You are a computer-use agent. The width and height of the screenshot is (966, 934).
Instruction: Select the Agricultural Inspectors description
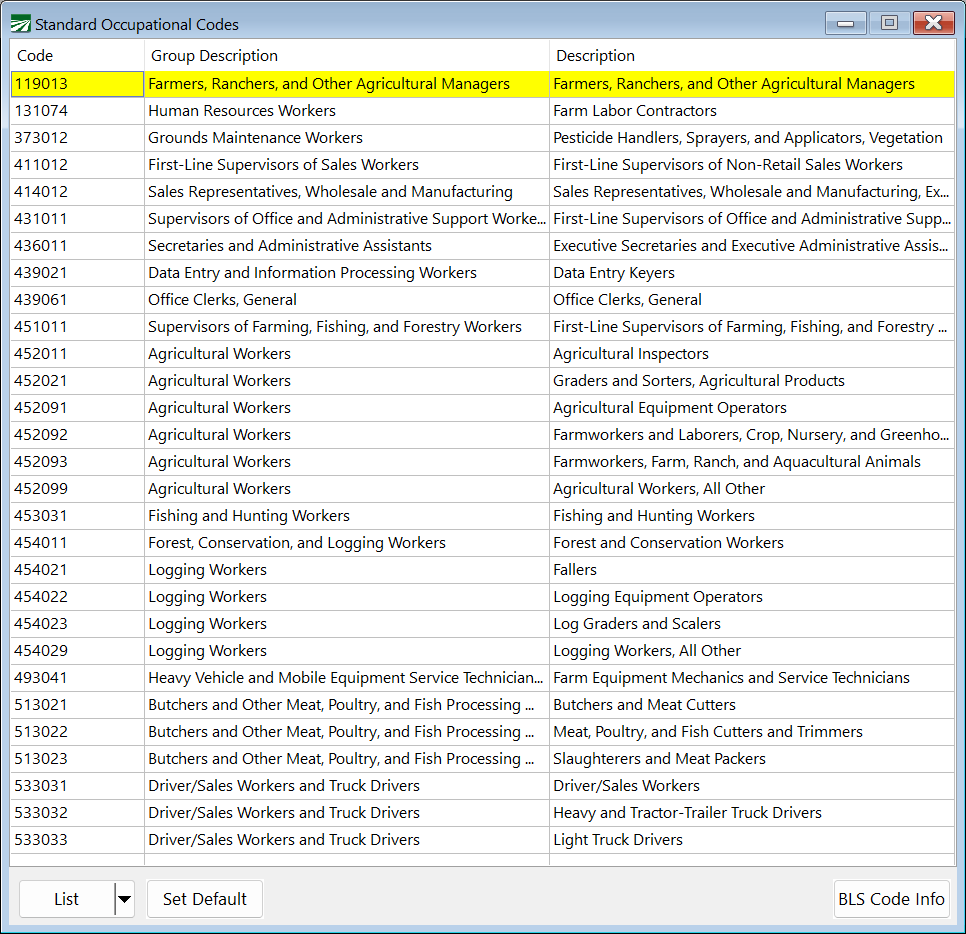point(630,354)
